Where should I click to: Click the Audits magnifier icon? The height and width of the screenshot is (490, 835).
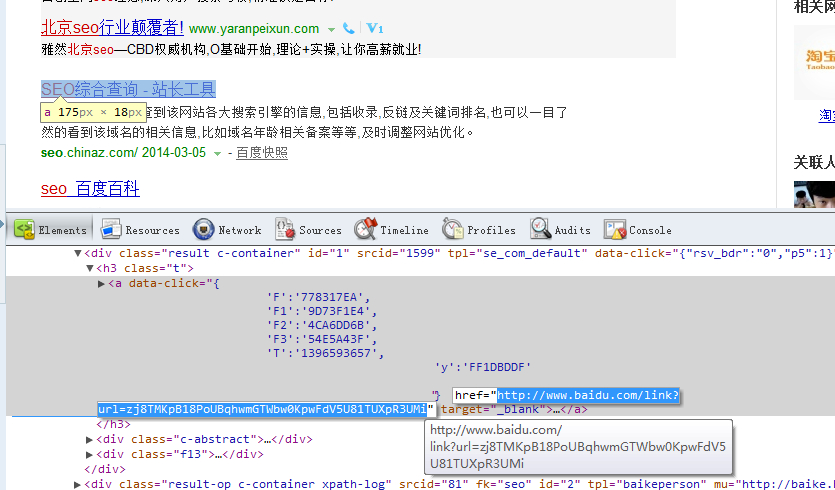coord(540,229)
